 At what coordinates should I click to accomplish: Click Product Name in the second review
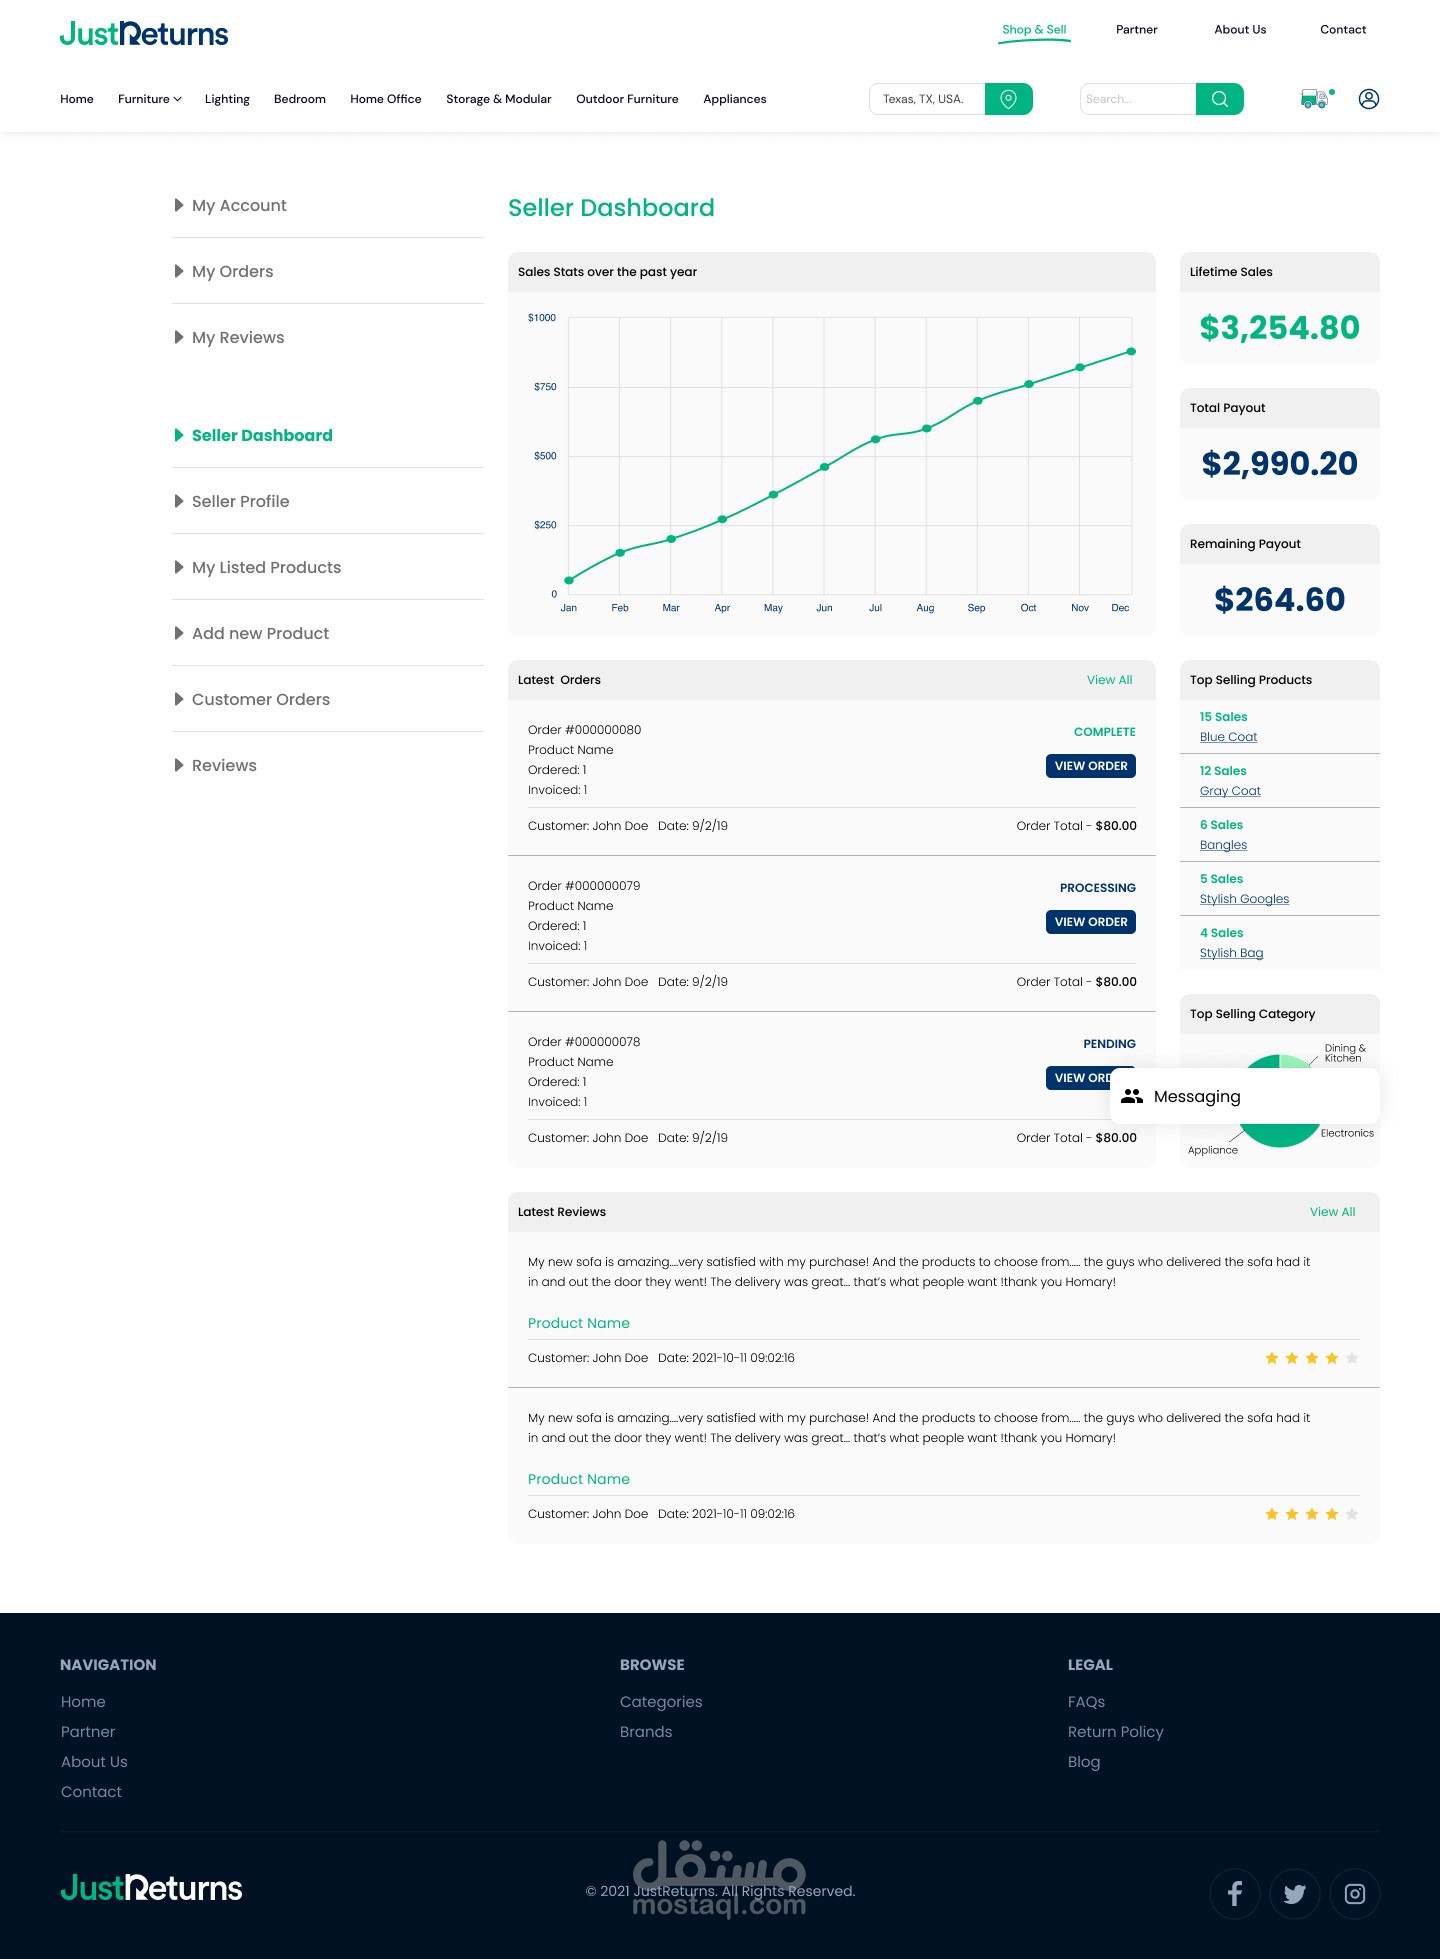[579, 1479]
